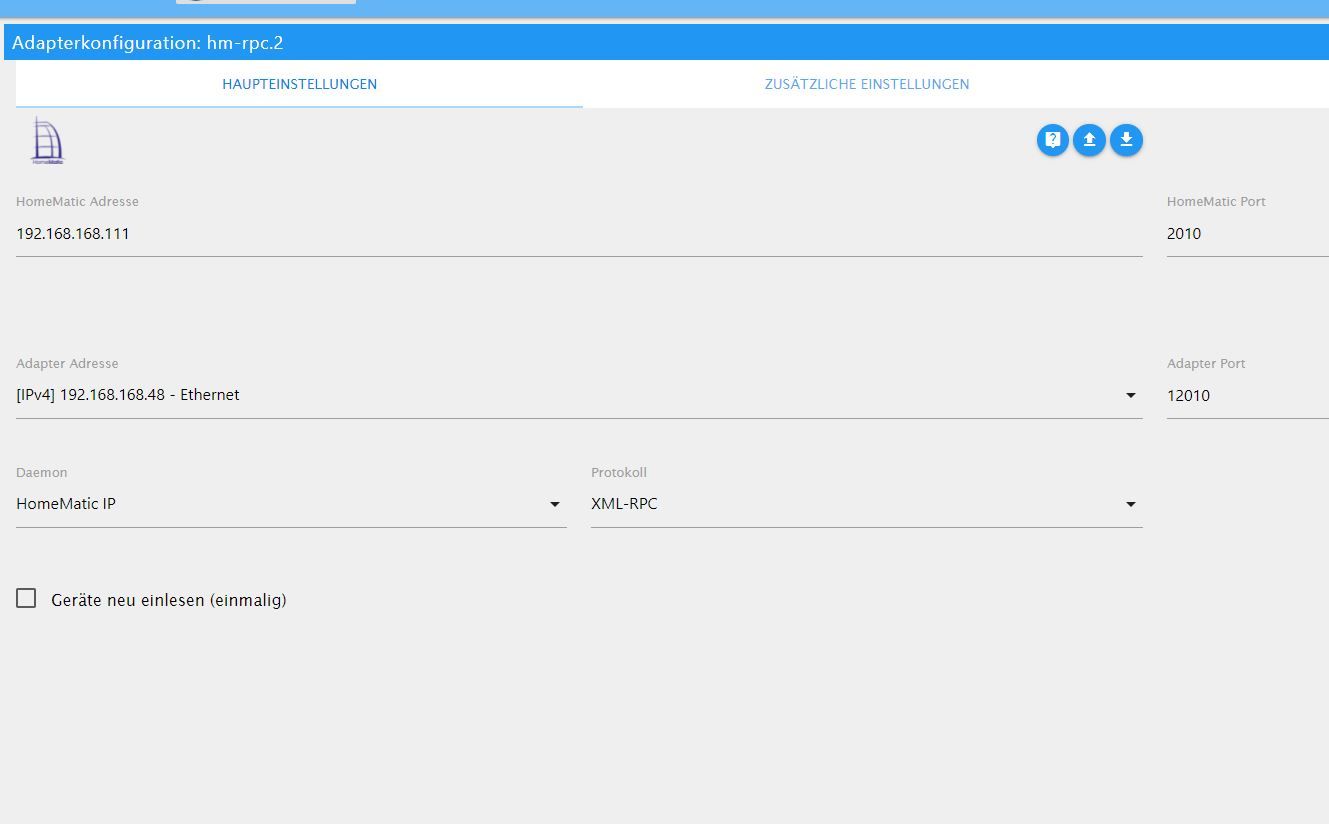Screen dimensions: 1329x824
Task: Click the HomeMatic Port field with 2010
Action: click(1247, 234)
